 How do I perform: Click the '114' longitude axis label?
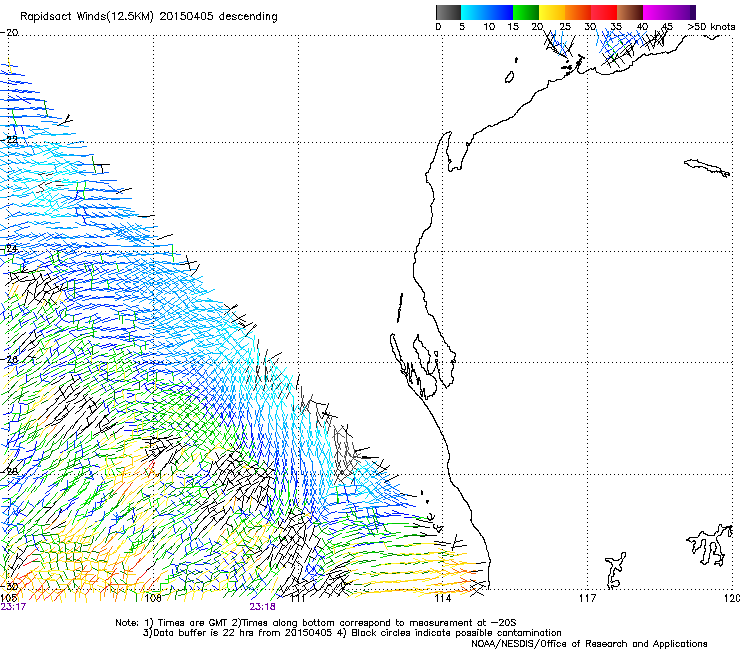443,598
